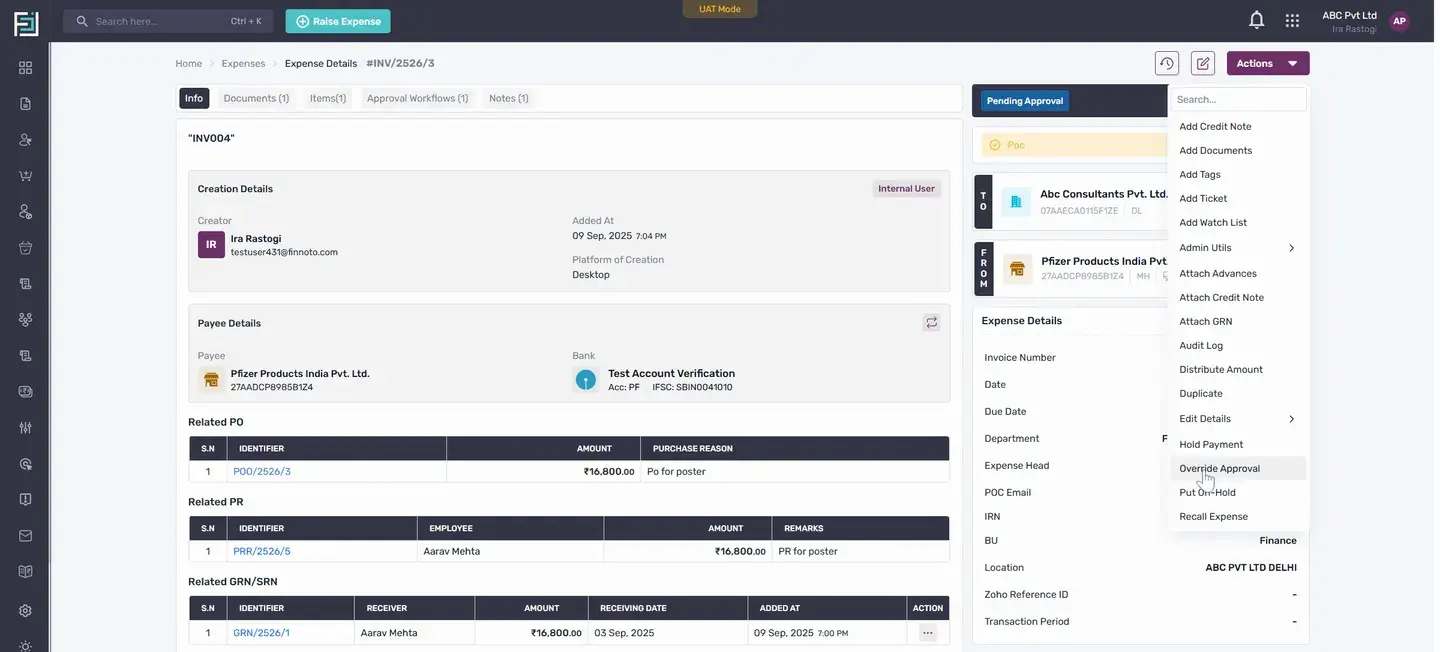
Task: Switch to the Info tab
Action: [x=194, y=98]
